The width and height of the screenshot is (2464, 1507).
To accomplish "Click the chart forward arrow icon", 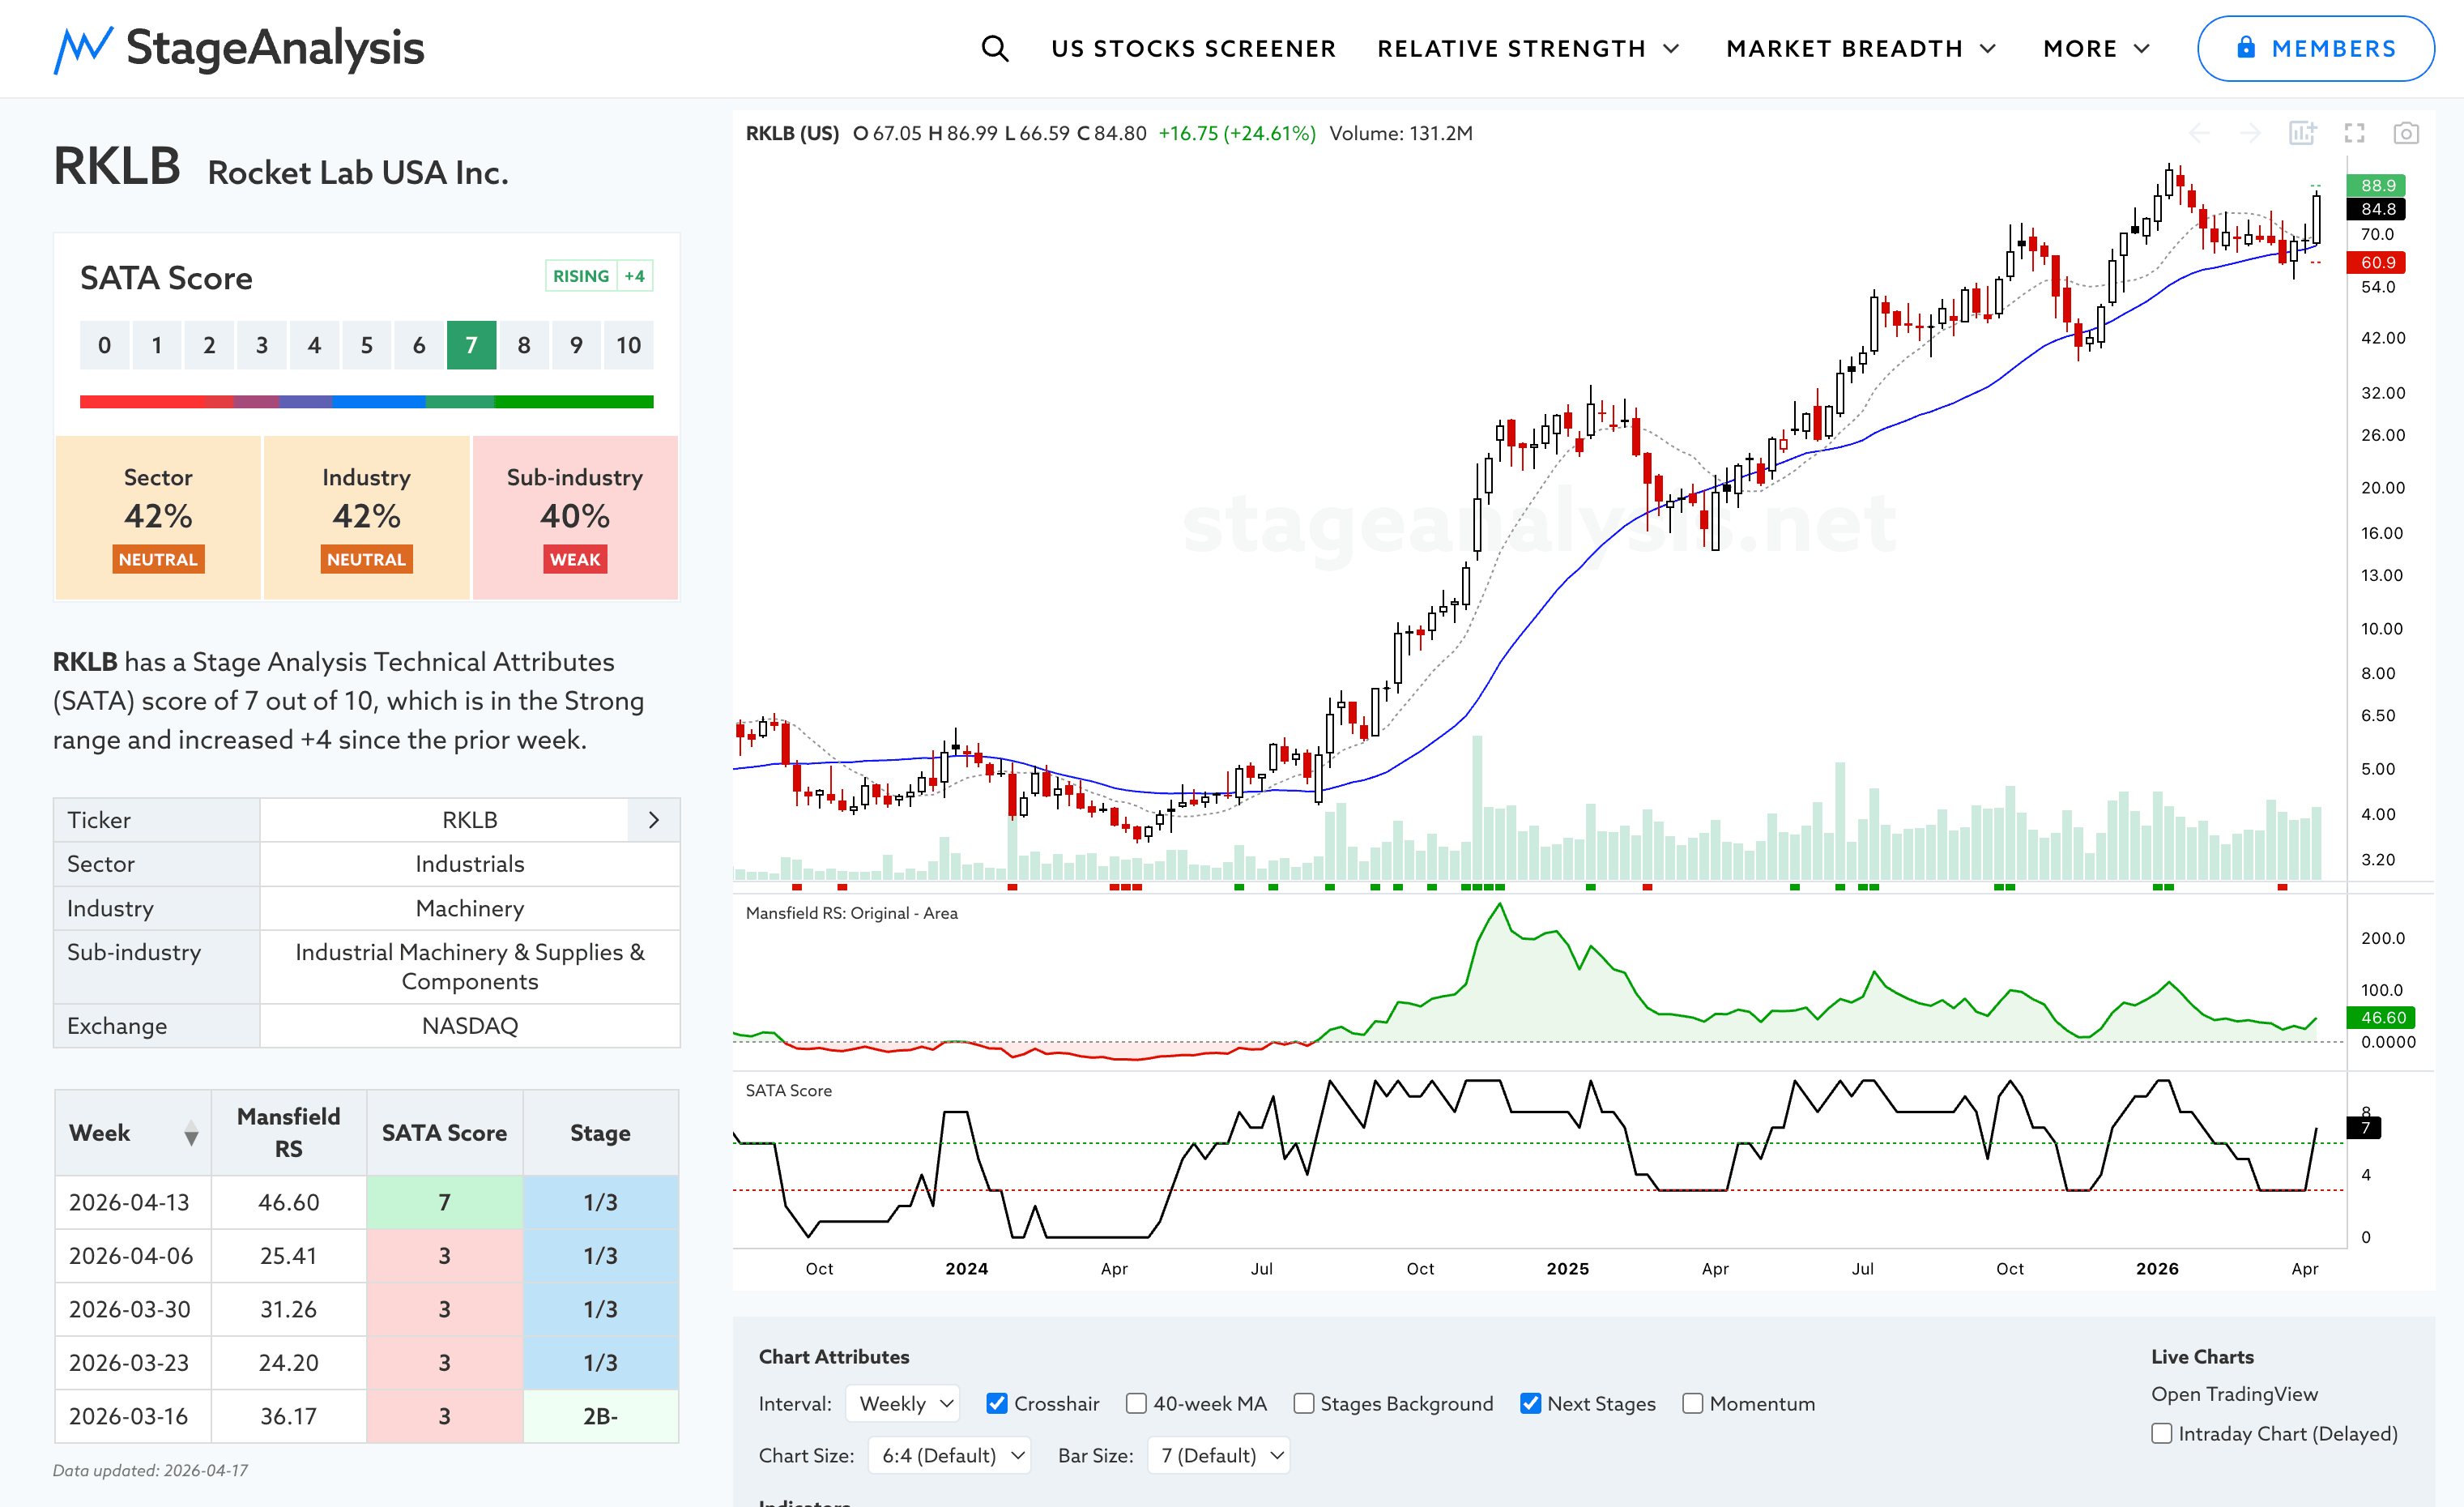I will [2250, 133].
